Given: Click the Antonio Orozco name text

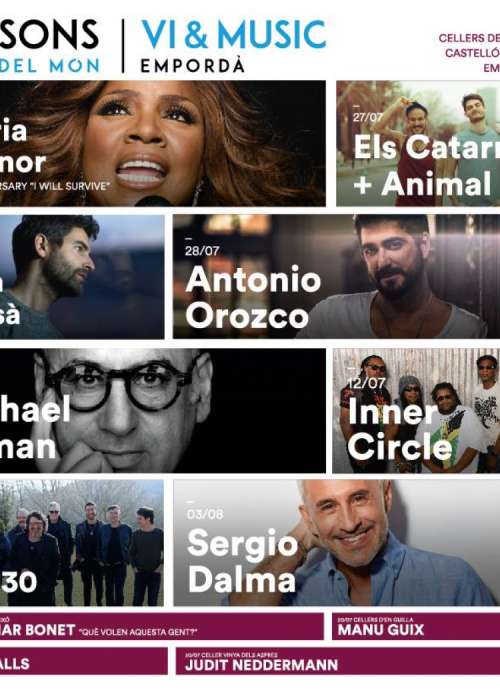Looking at the screenshot, I should pyautogui.click(x=253, y=298).
